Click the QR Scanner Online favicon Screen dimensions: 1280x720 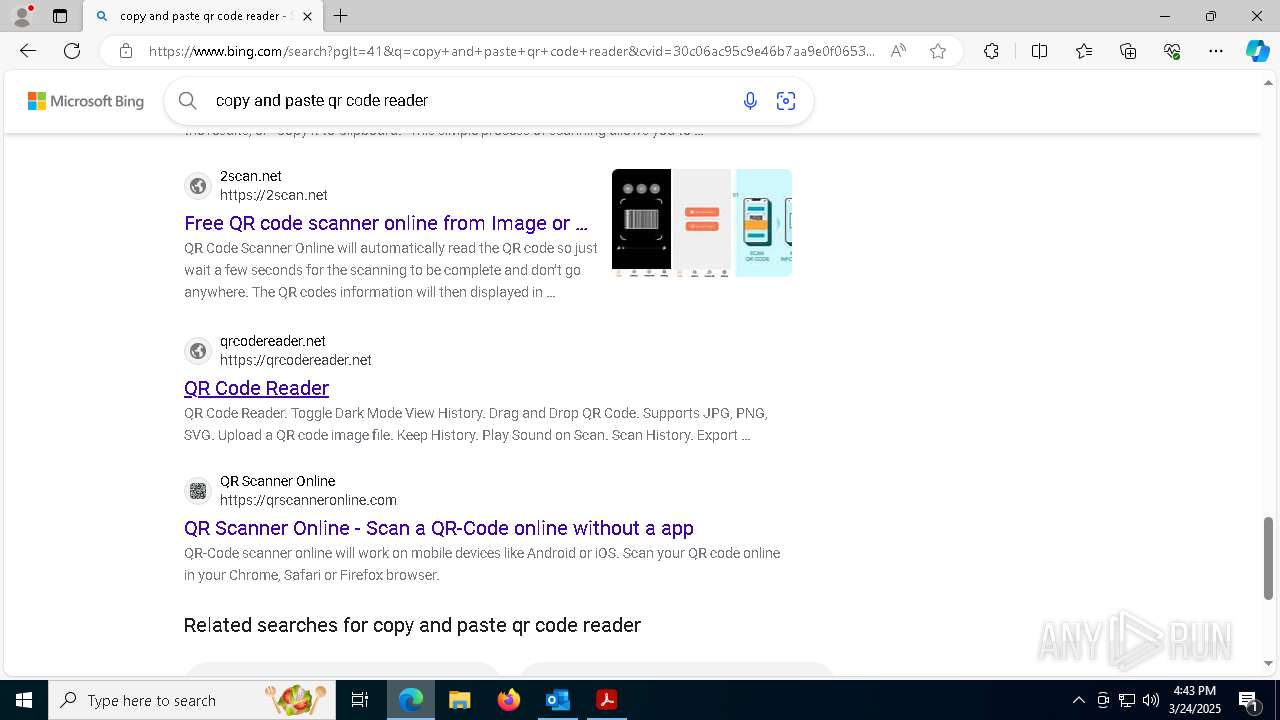click(198, 491)
